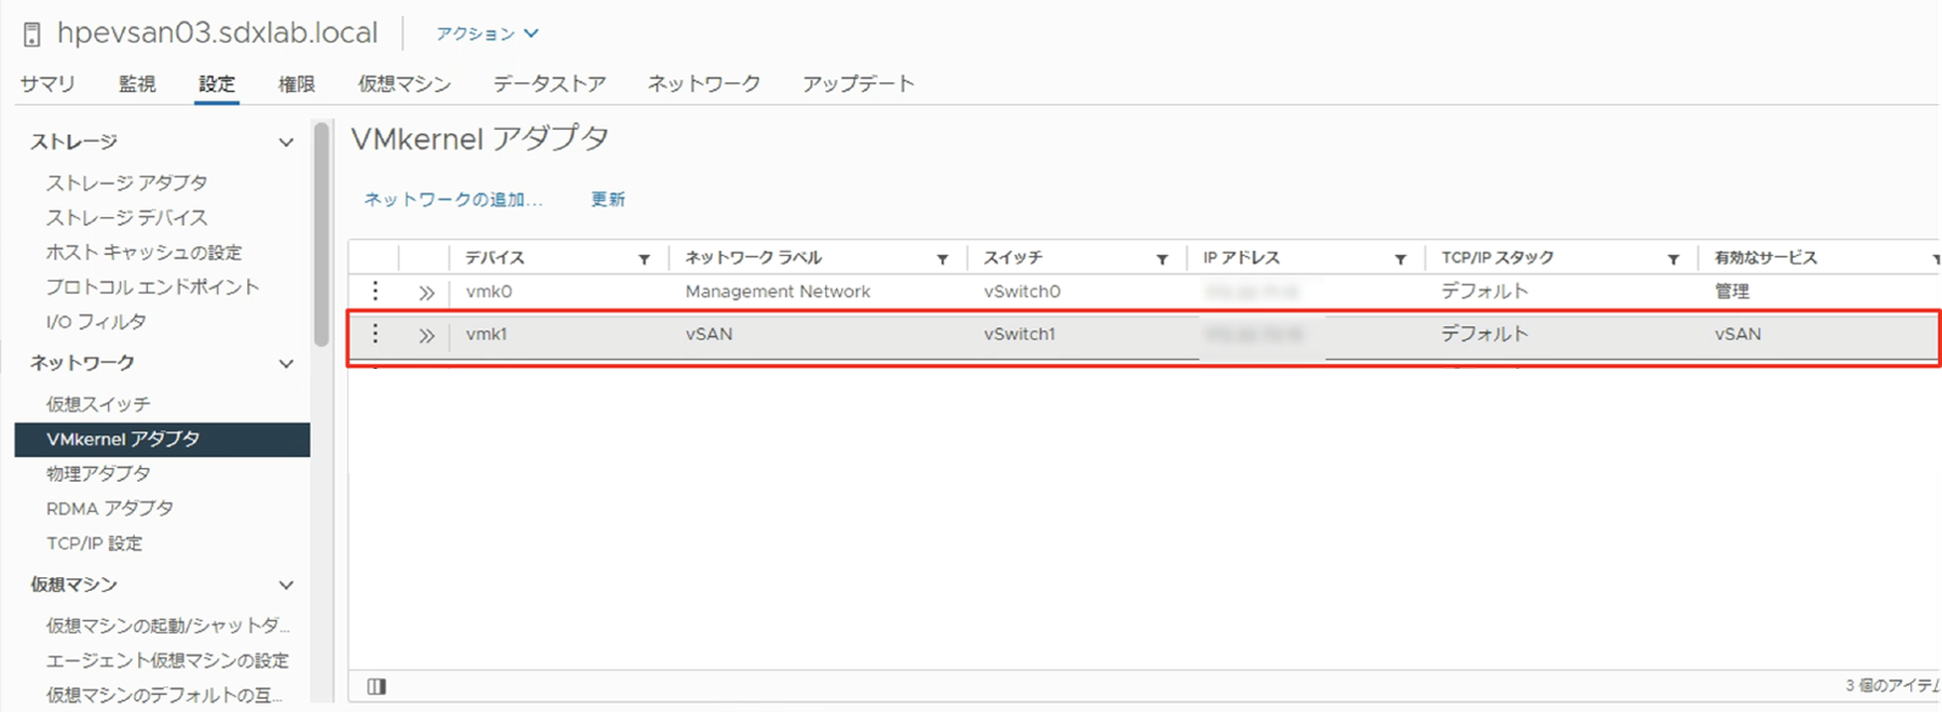The width and height of the screenshot is (1942, 712).
Task: Click the vSwitch1 cell
Action: pyautogui.click(x=1019, y=334)
